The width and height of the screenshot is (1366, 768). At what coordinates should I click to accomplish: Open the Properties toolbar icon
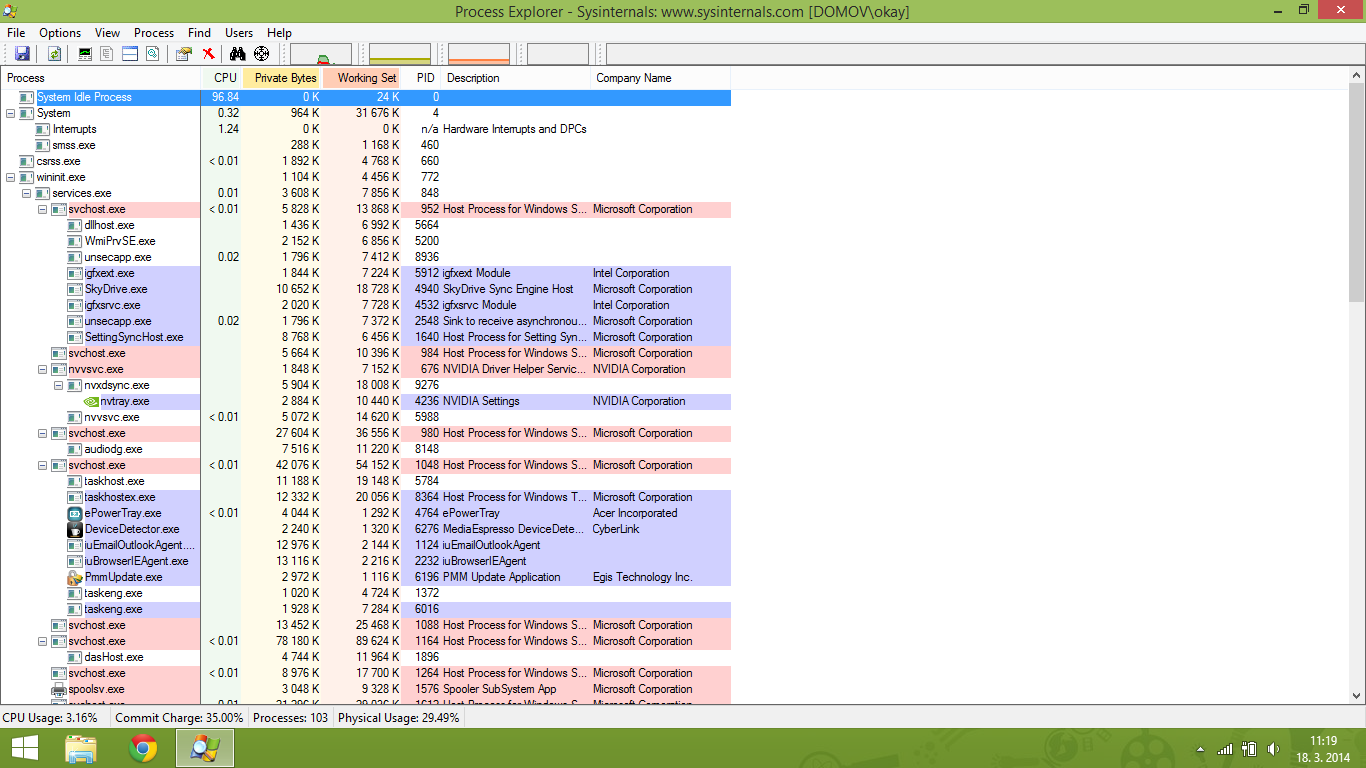[x=183, y=54]
